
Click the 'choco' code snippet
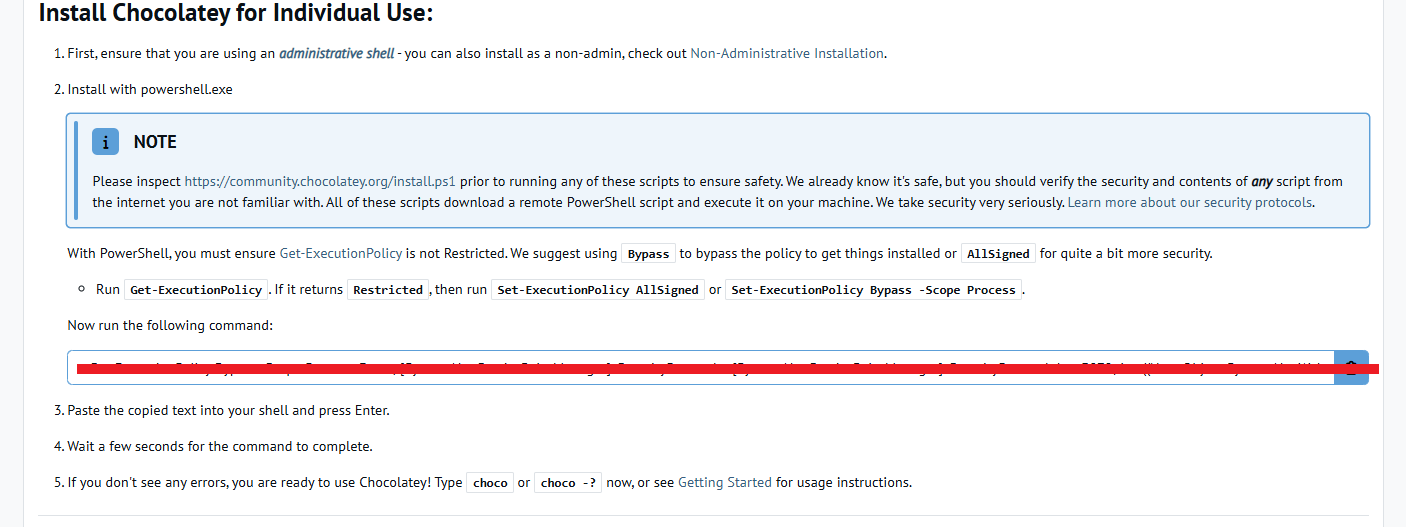490,482
